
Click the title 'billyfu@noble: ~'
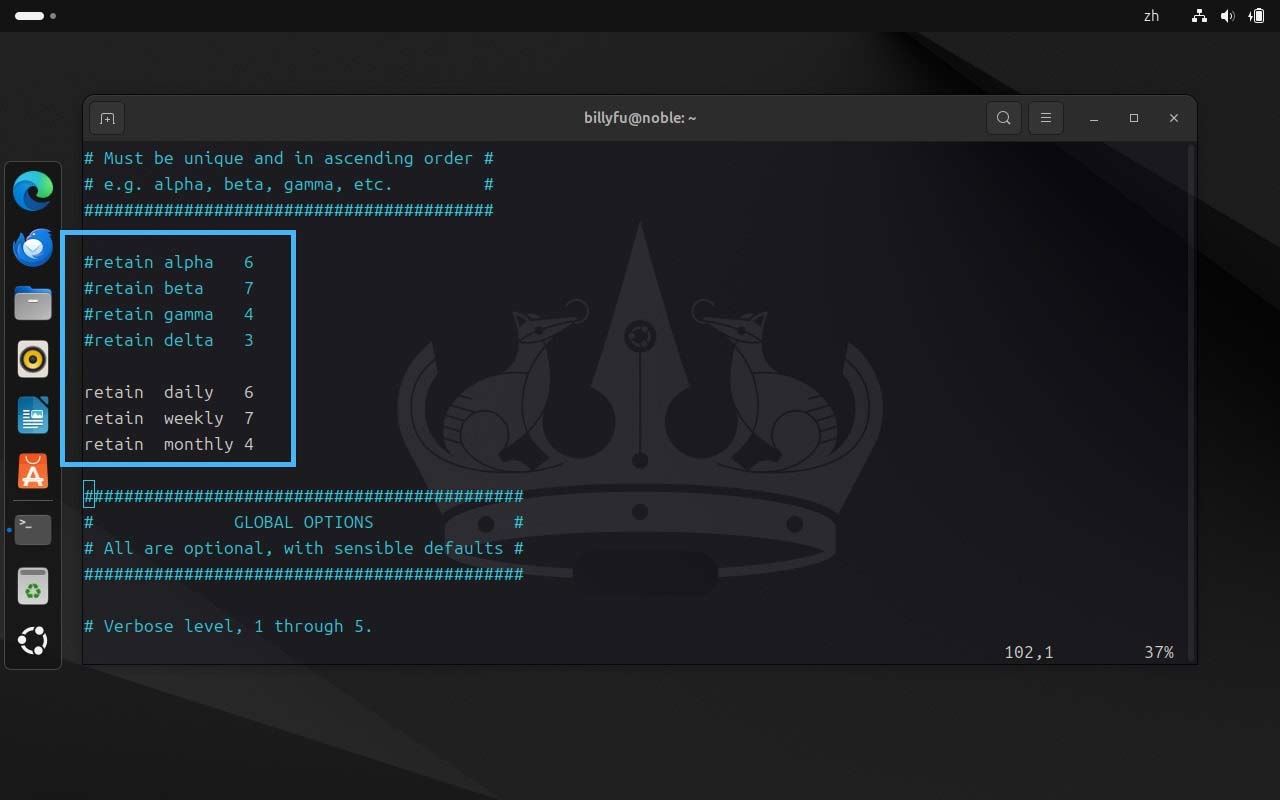click(x=640, y=118)
